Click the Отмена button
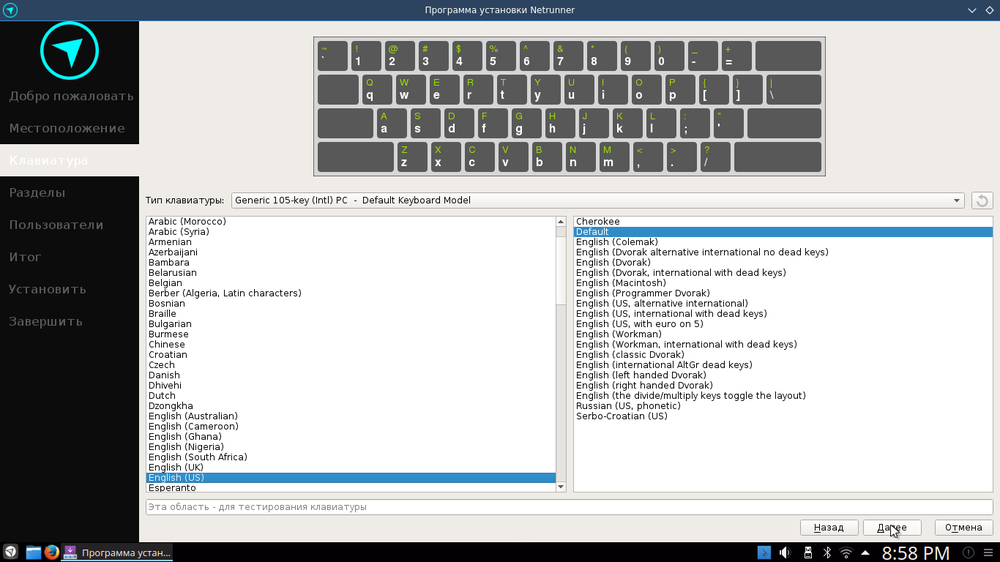 pos(963,528)
